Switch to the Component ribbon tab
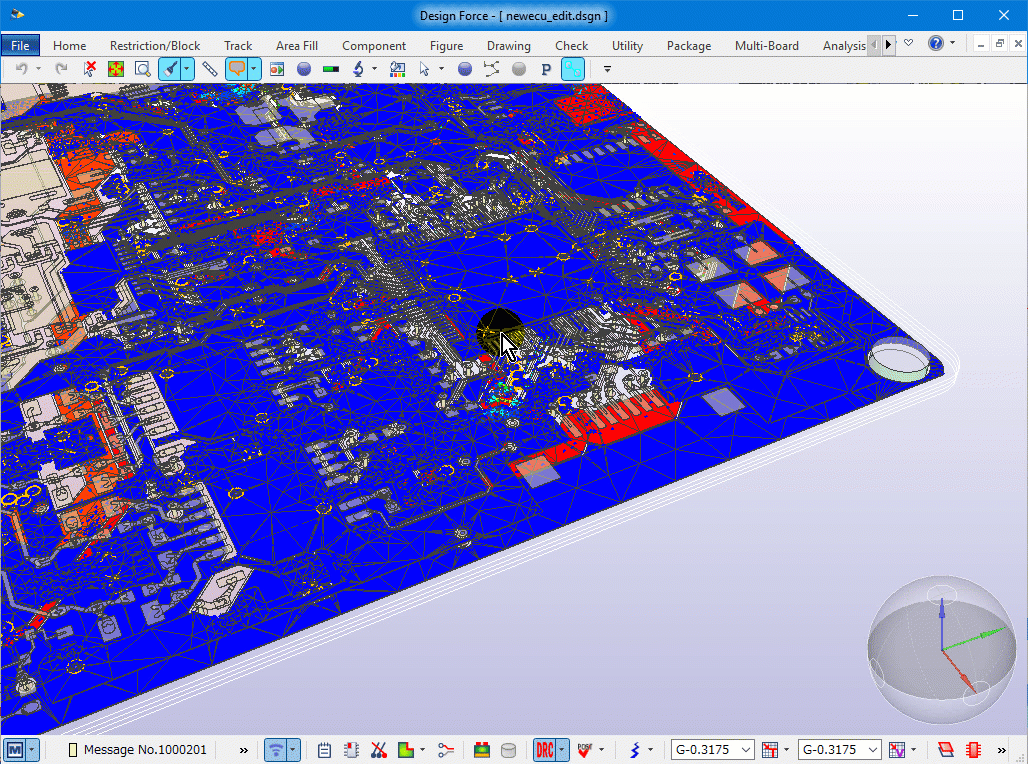This screenshot has height=764, width=1028. click(x=373, y=45)
